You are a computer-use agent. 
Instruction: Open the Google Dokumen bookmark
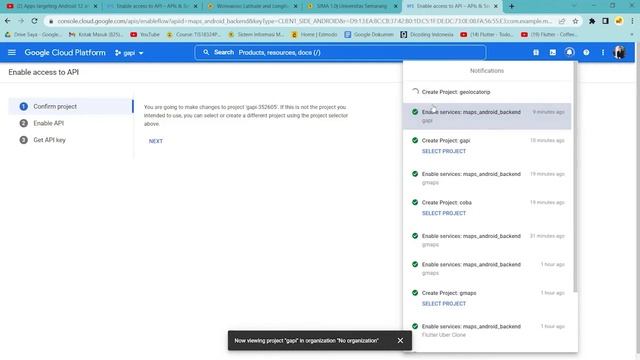point(369,35)
